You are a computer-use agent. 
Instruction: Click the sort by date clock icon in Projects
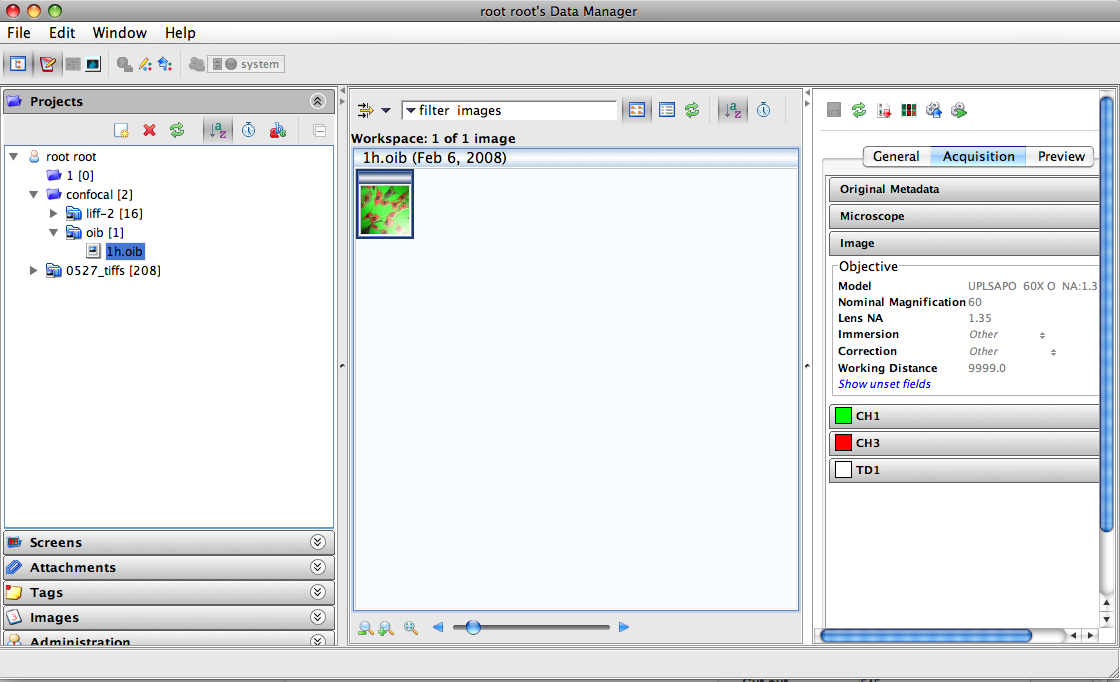tap(248, 130)
